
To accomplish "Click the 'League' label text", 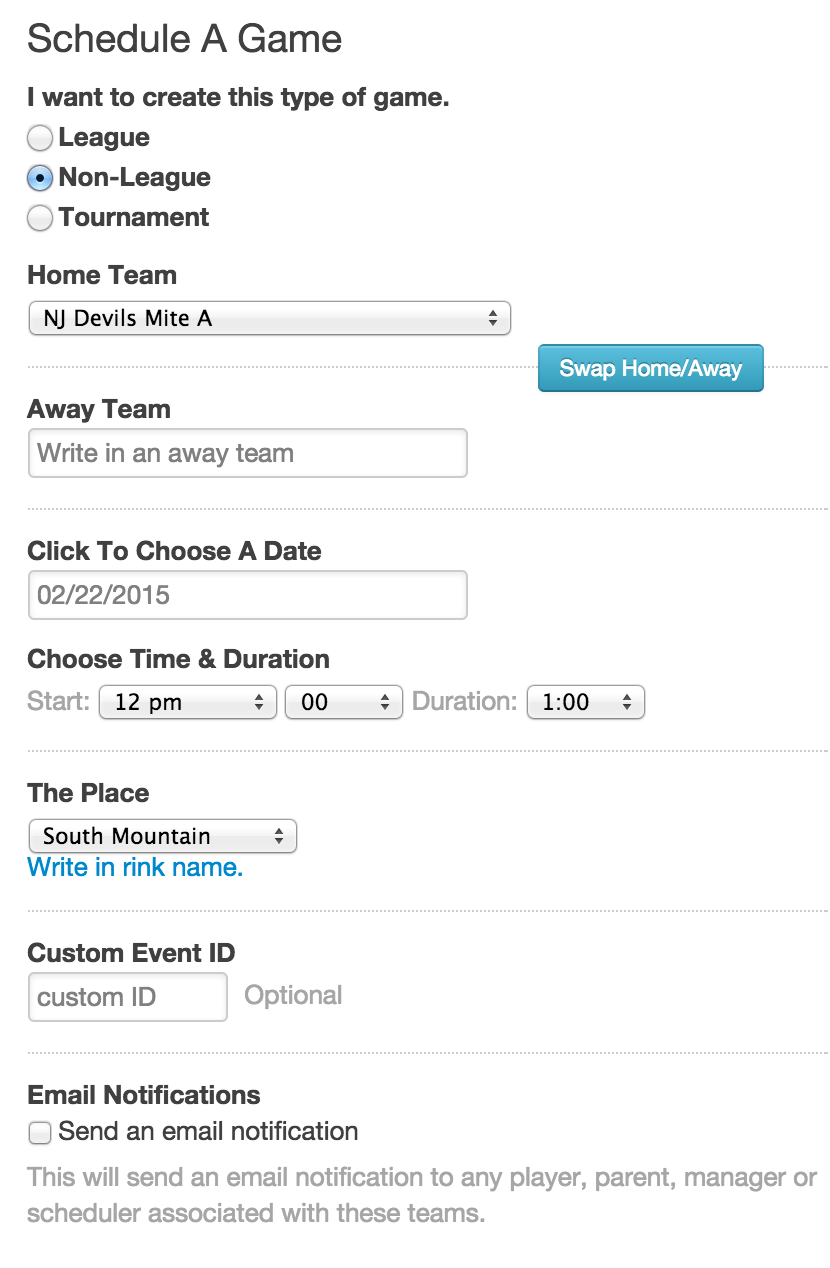I will click(x=104, y=138).
